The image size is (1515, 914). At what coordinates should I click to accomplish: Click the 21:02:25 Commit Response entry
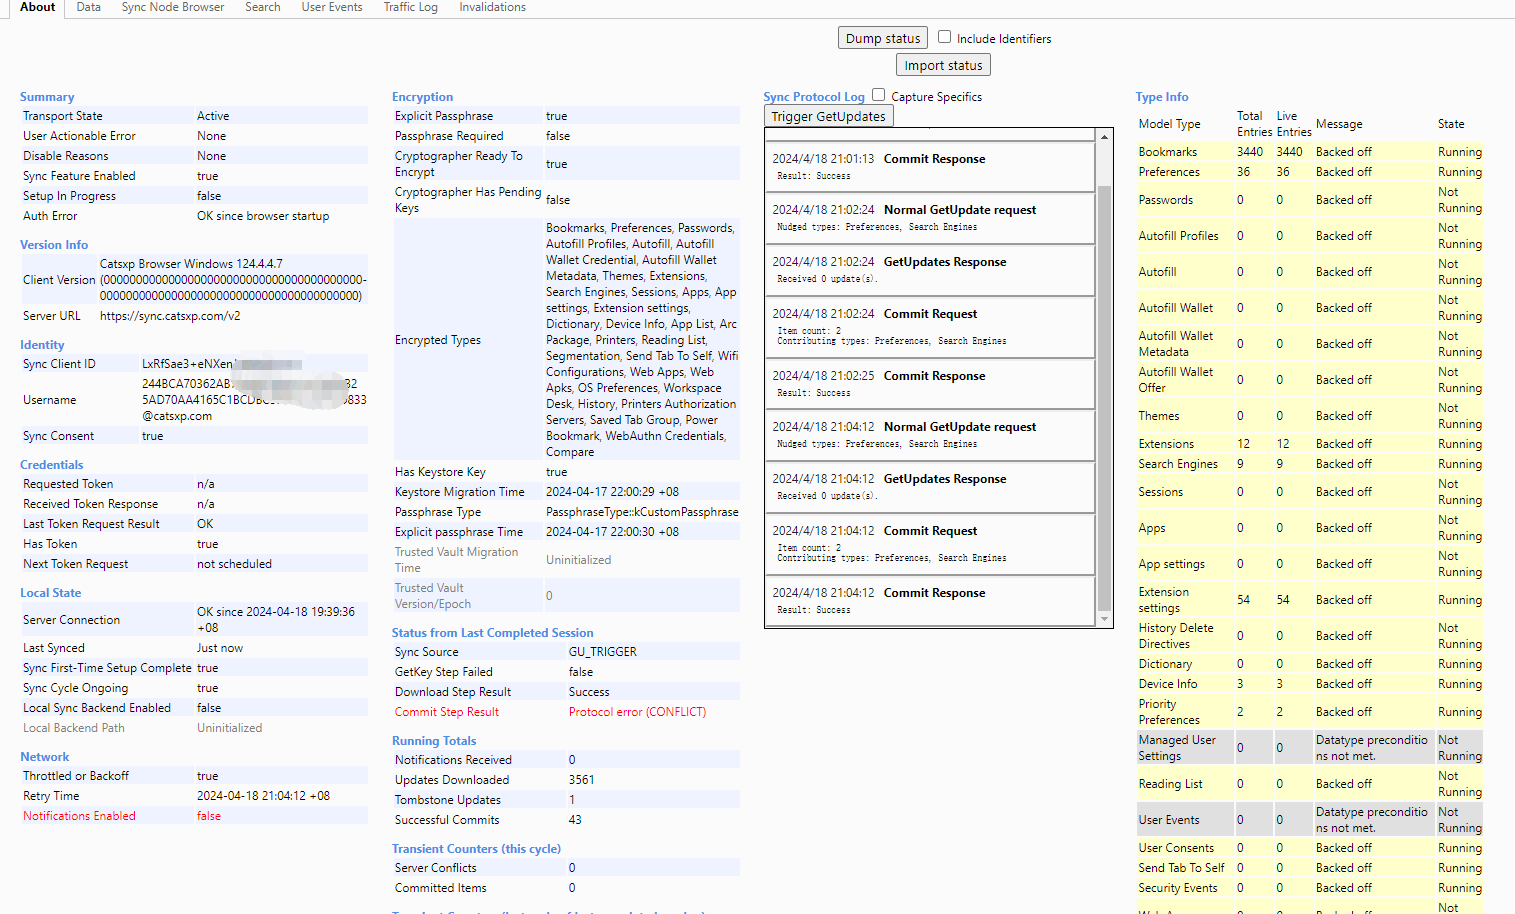click(934, 376)
